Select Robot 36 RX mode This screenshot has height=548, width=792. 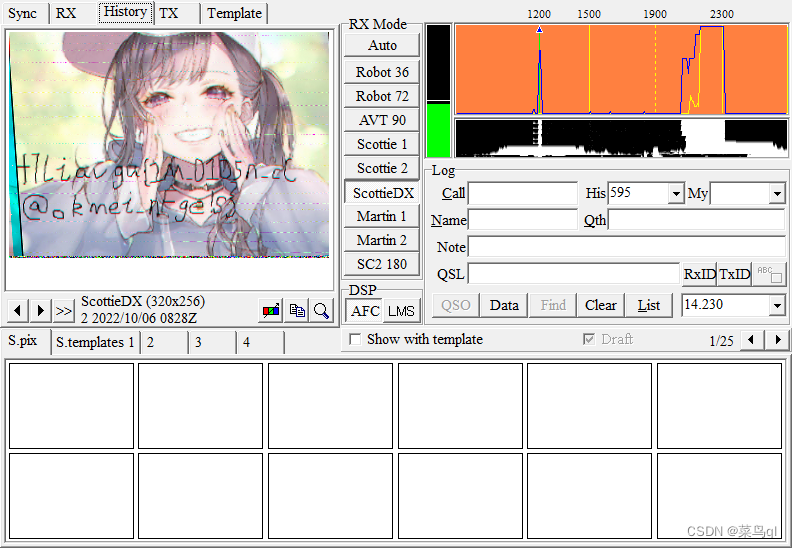pos(382,72)
